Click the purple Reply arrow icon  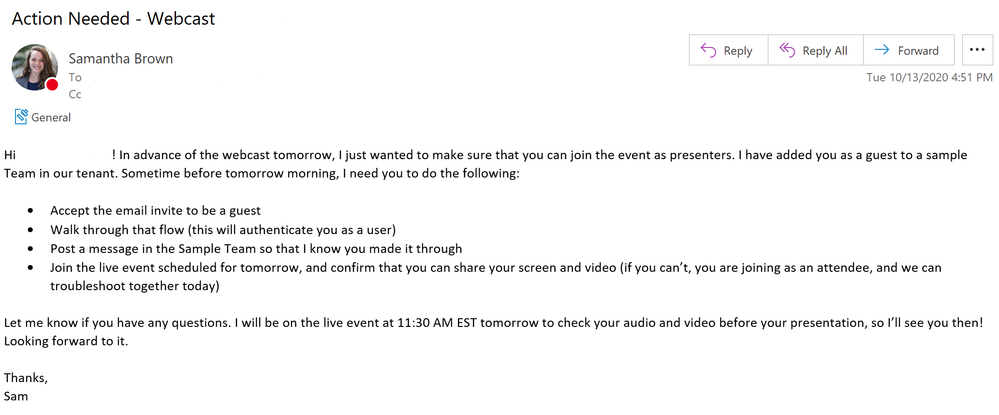point(708,50)
